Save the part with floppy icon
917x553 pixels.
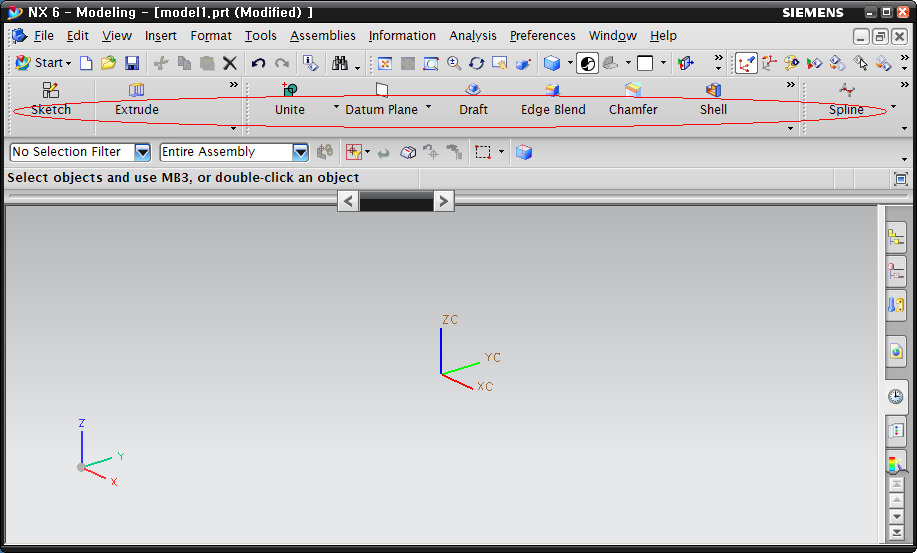132,63
